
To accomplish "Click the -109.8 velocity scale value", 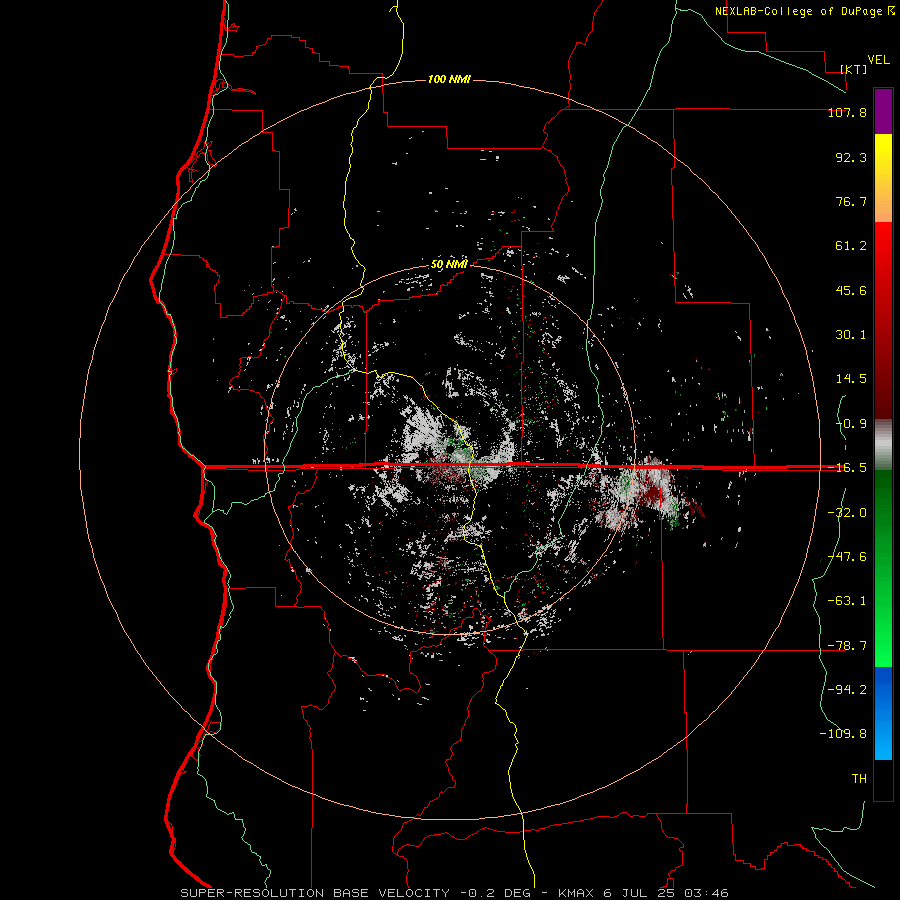I will click(843, 734).
